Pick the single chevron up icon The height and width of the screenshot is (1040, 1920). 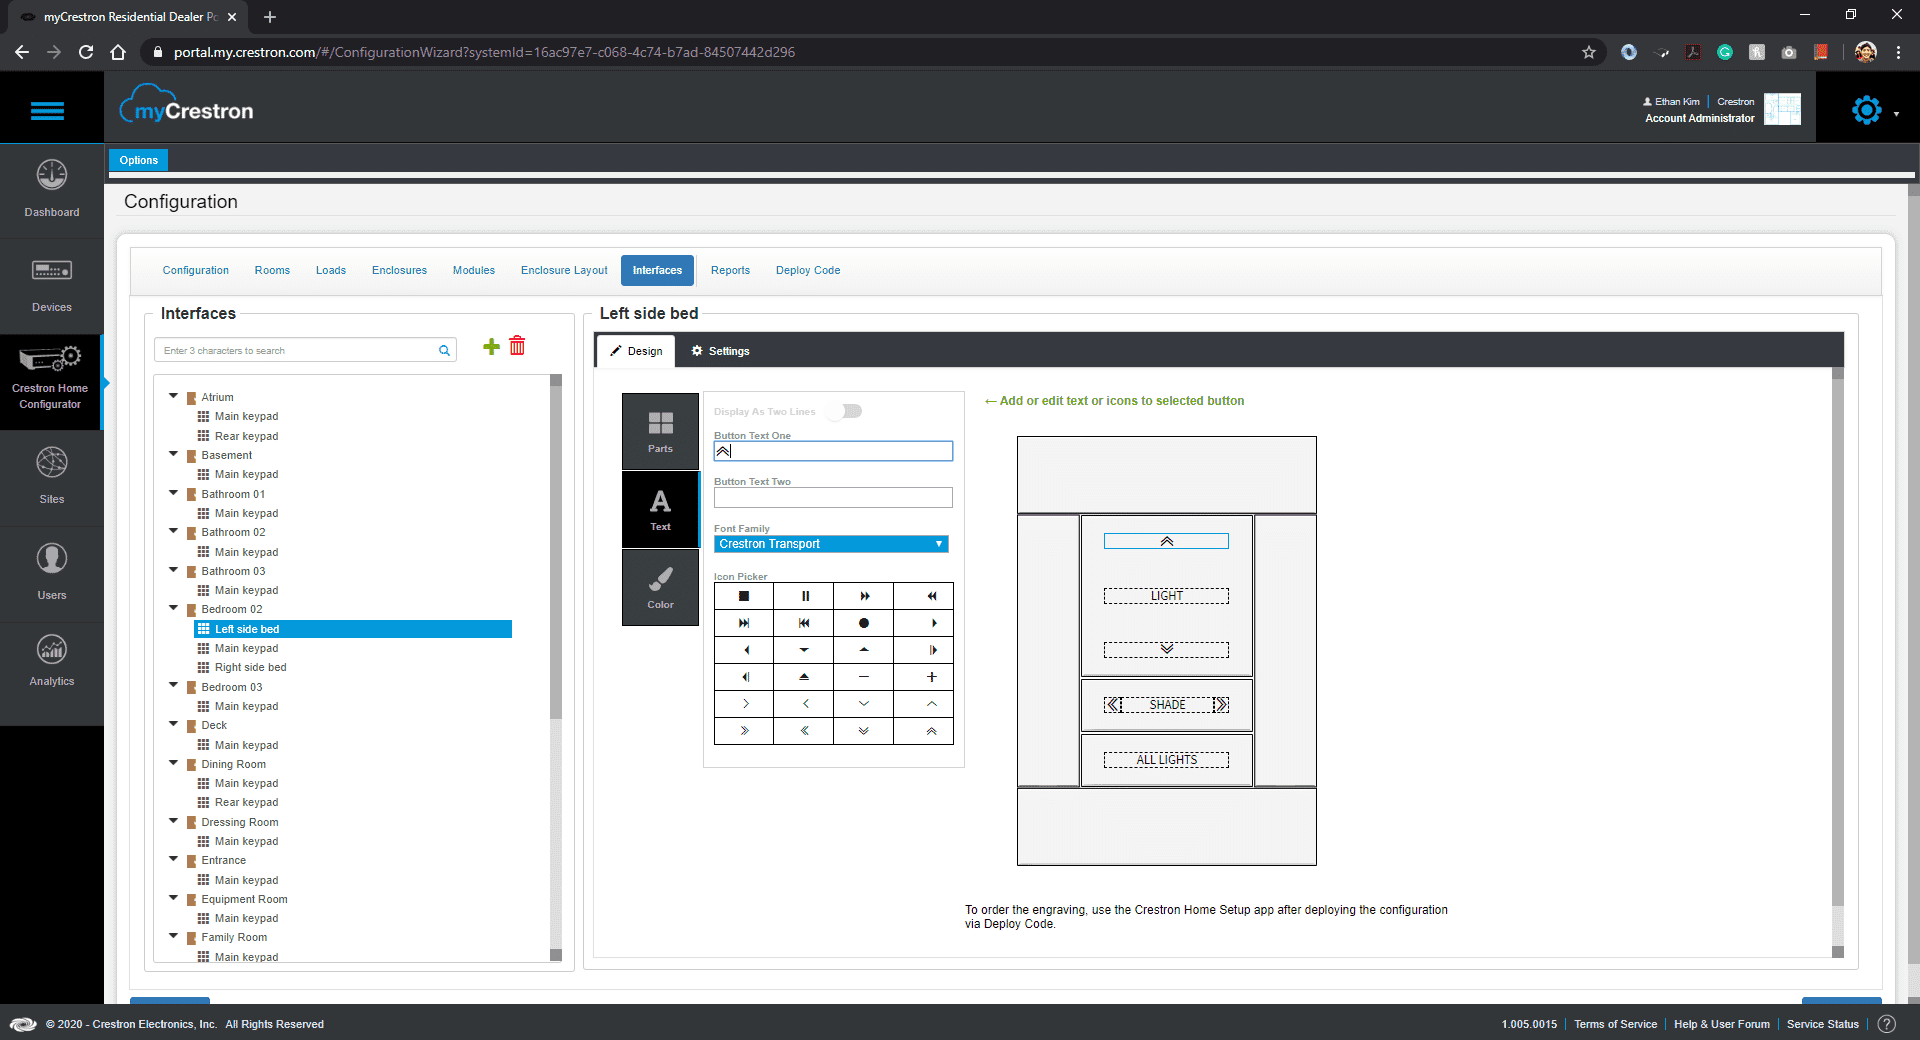click(931, 704)
